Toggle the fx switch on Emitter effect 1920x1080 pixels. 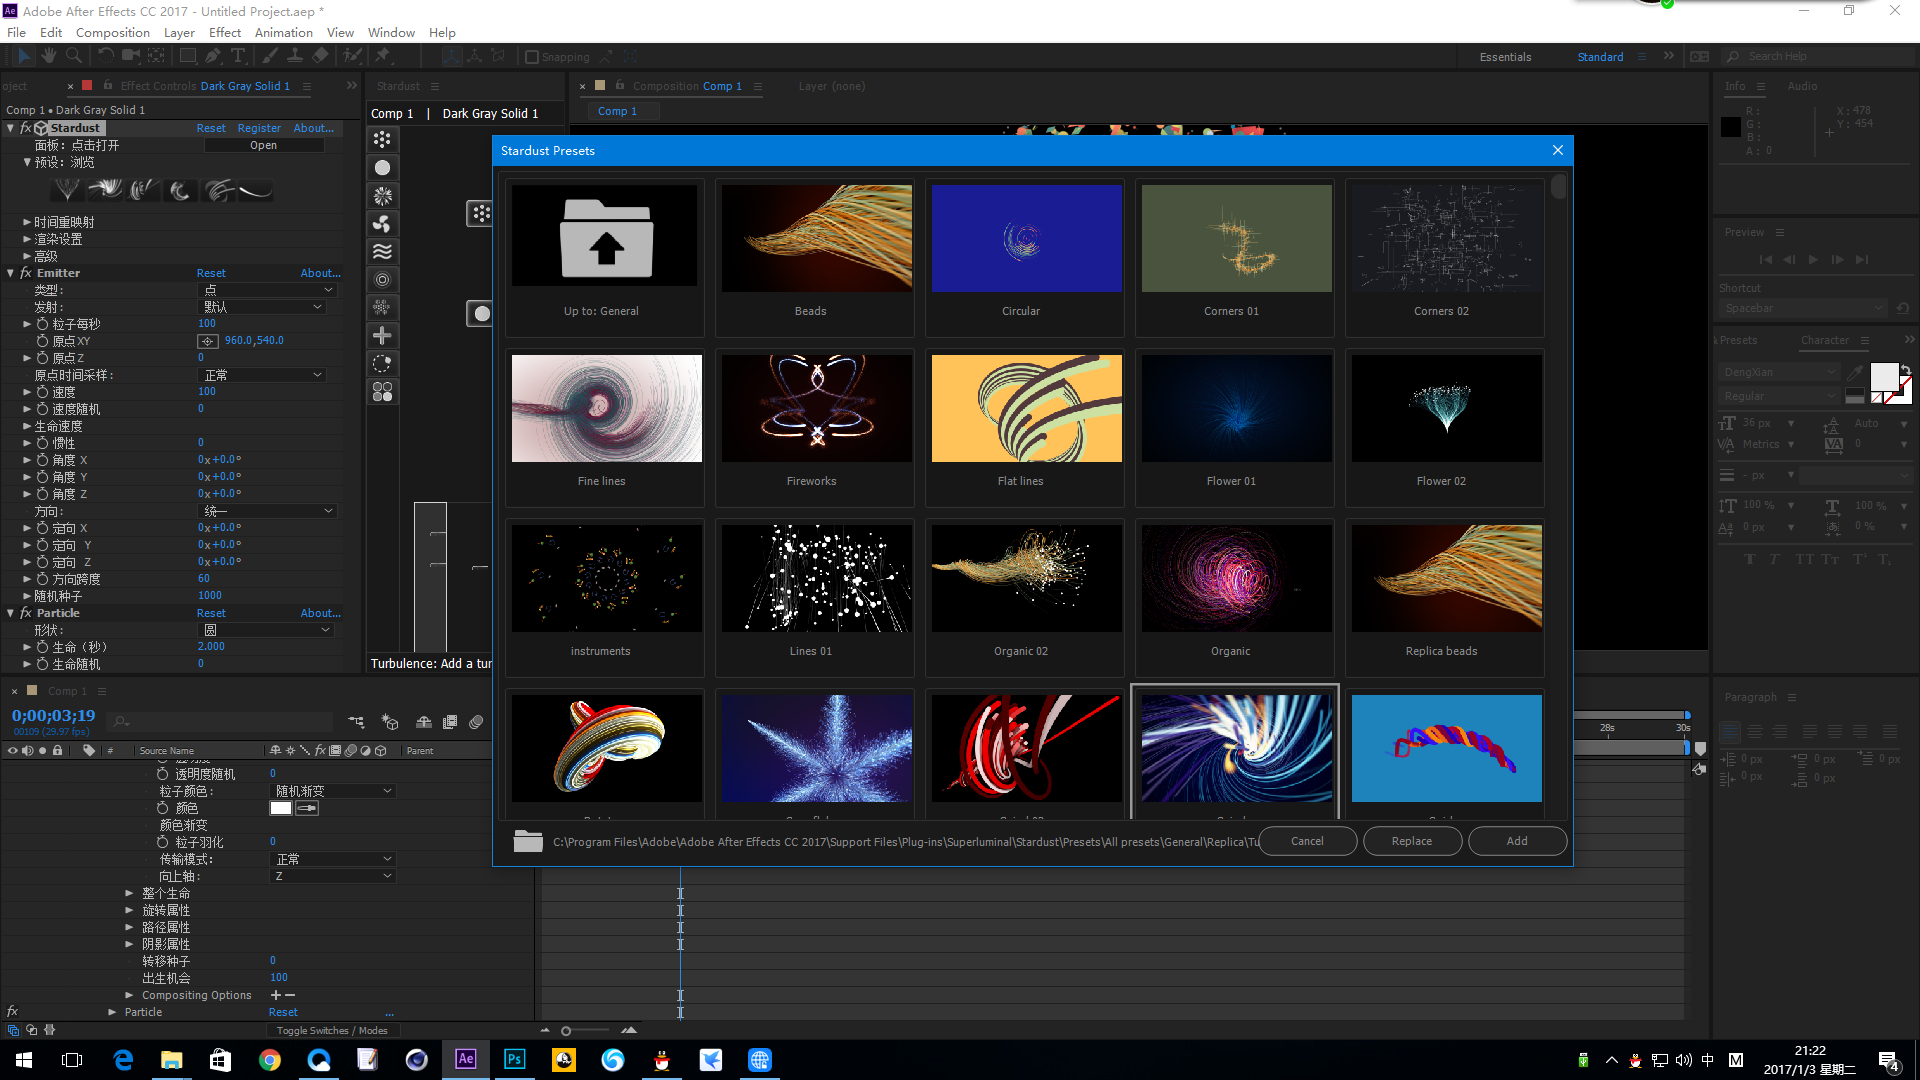(x=26, y=273)
